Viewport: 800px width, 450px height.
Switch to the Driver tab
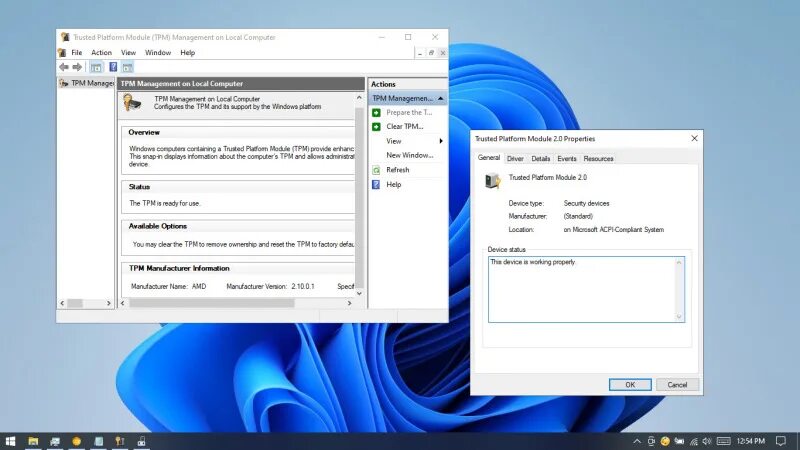coord(515,159)
